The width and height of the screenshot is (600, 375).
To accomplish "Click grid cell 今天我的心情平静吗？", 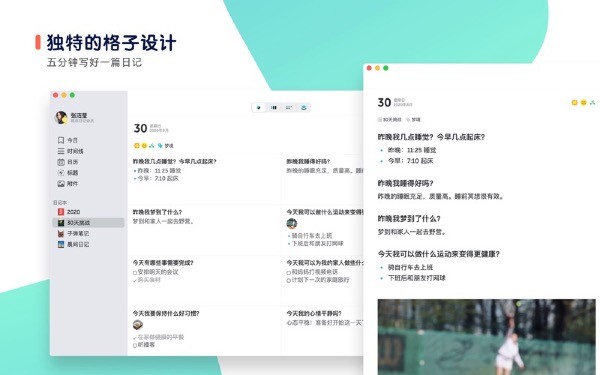I will click(323, 330).
